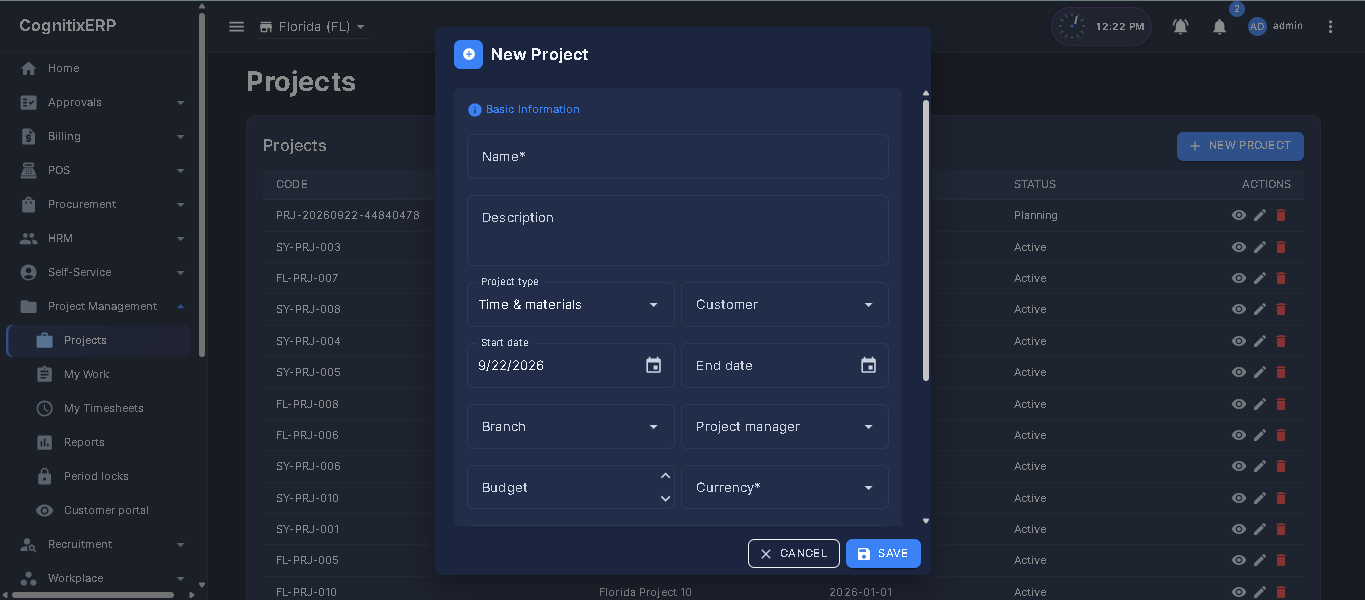
Task: Expand the Billing sidebar menu
Action: click(x=100, y=136)
